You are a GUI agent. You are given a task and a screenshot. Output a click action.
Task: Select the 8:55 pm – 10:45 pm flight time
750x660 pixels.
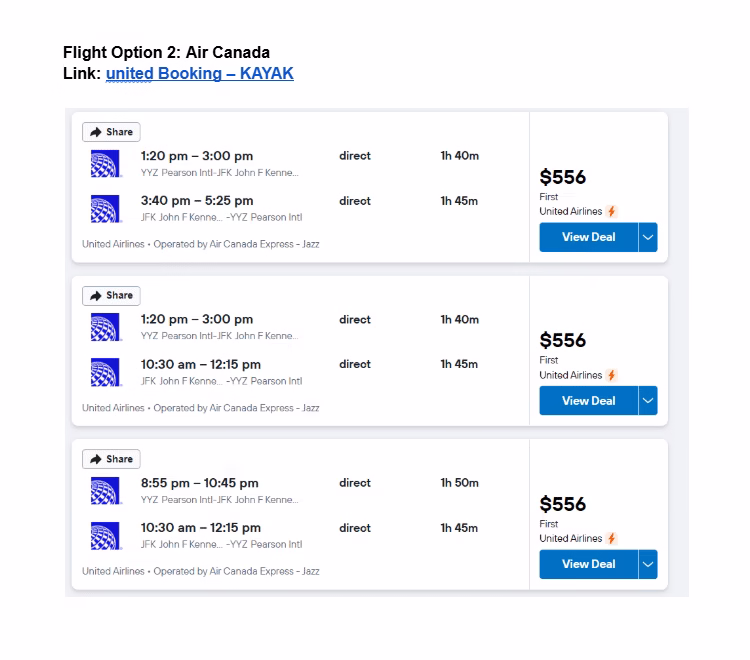point(199,483)
